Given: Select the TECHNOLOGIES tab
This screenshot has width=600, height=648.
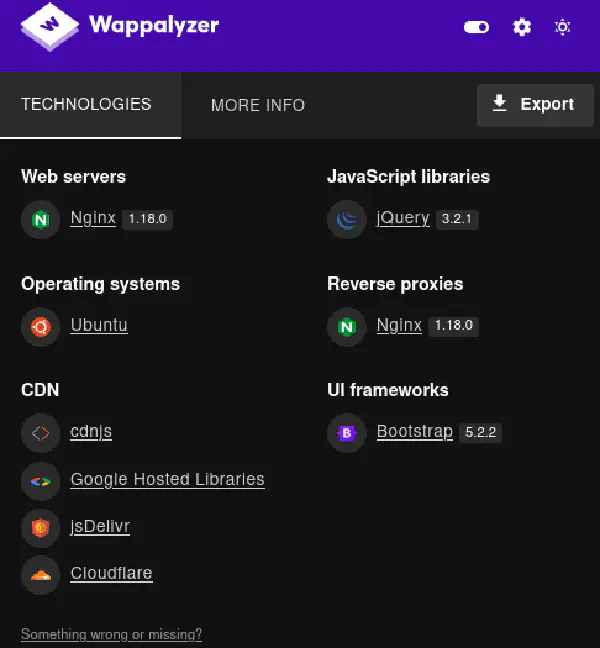Looking at the screenshot, I should (x=86, y=105).
